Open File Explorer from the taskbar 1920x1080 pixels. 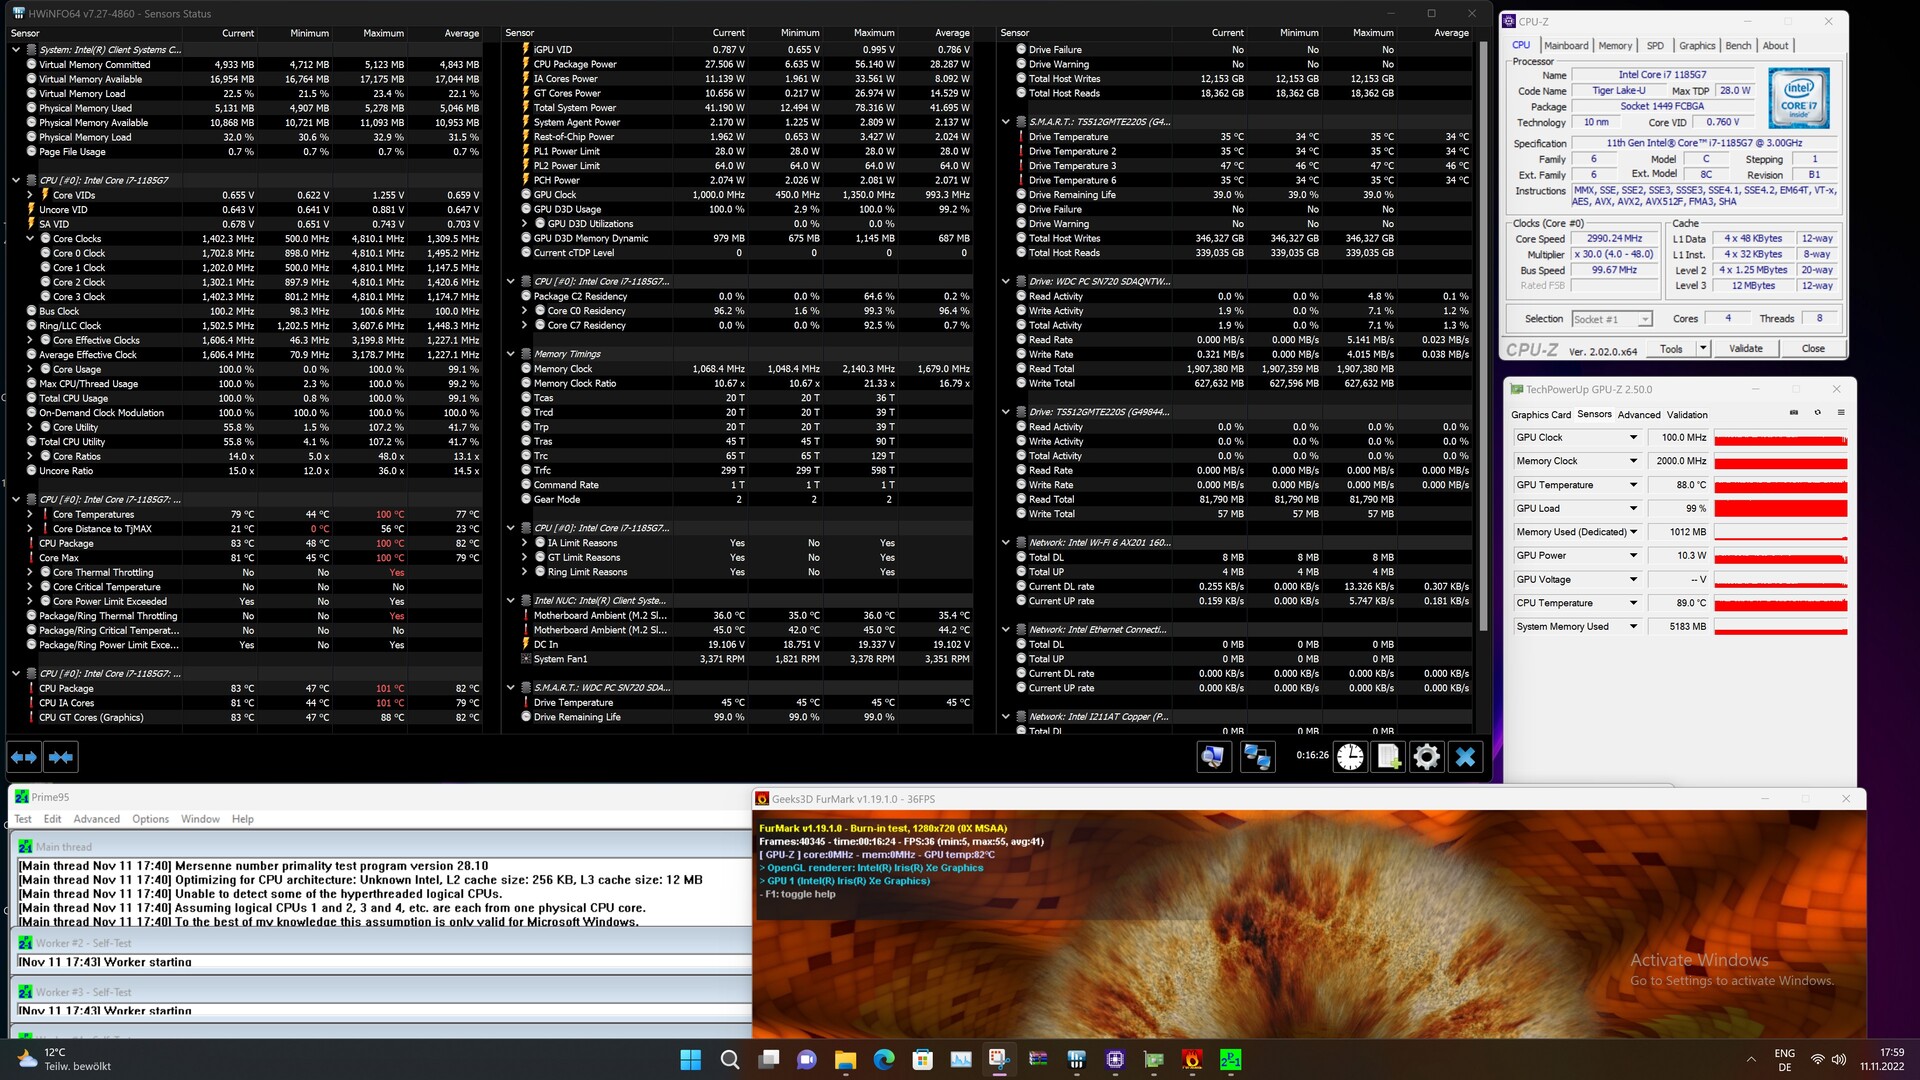coord(845,1060)
